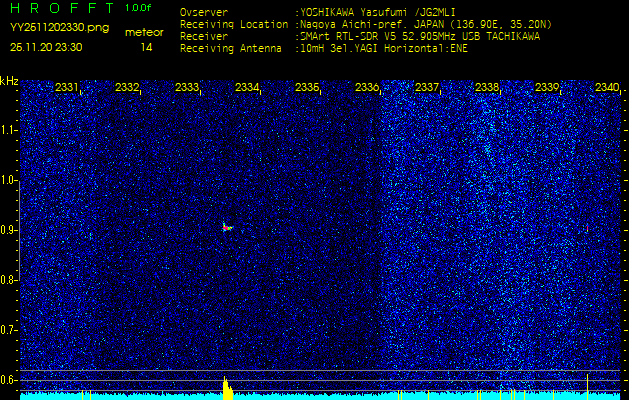The height and width of the screenshot is (400, 629).
Task: Click the Receiving Location field label
Action: [x=234, y=25]
